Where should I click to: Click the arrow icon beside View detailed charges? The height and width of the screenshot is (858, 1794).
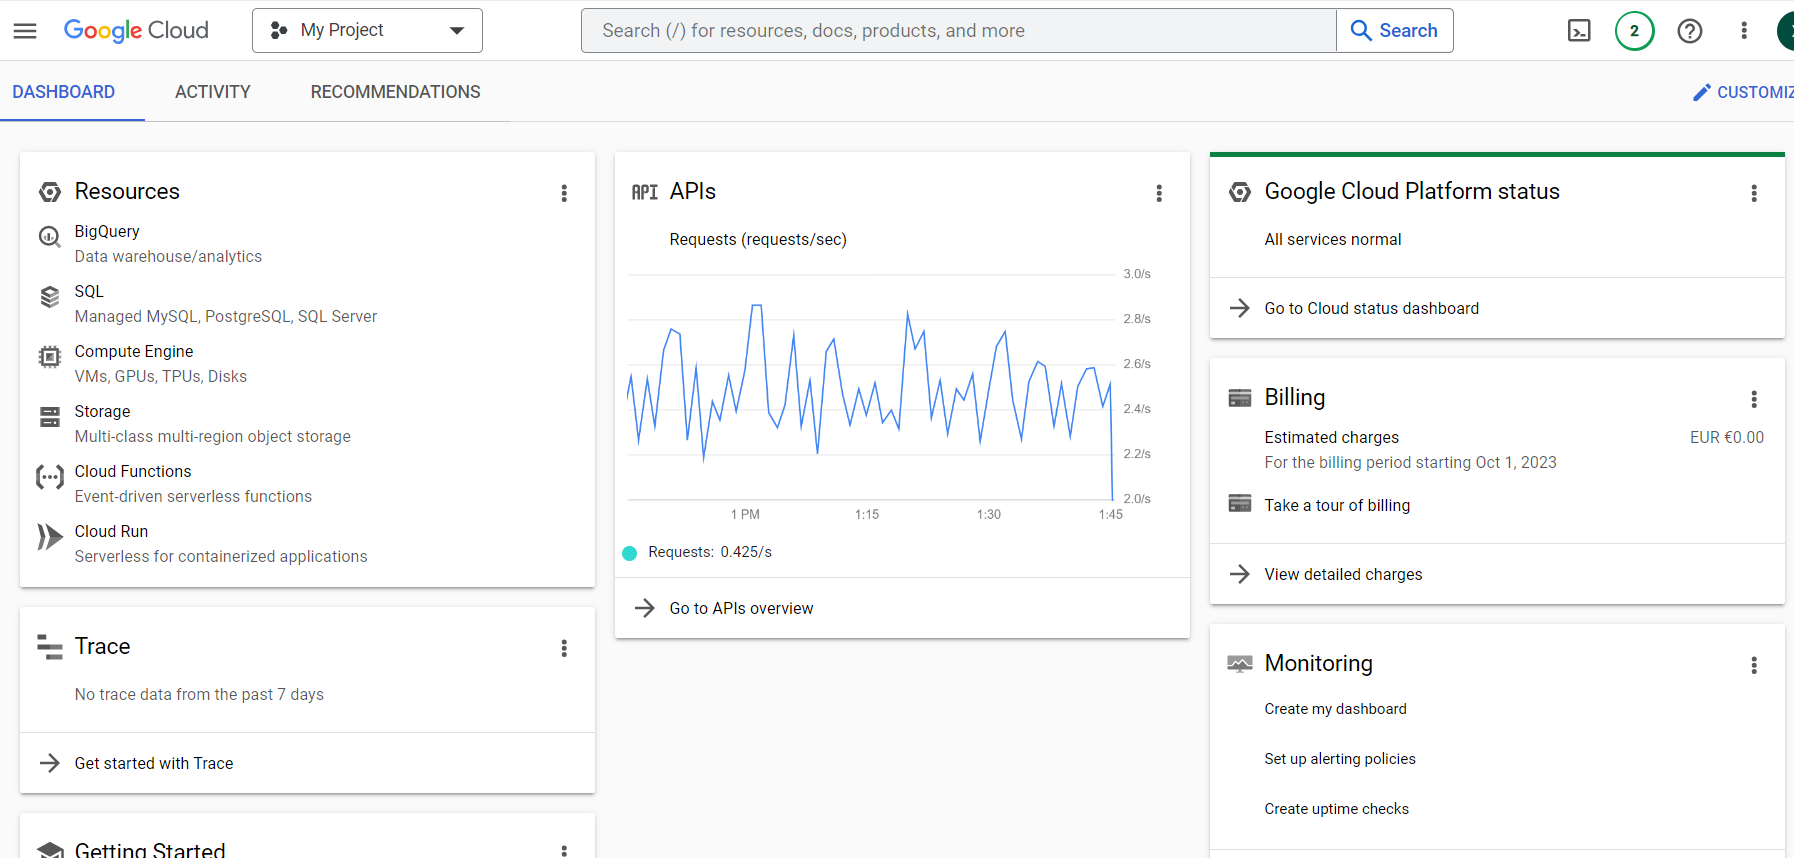(1240, 574)
